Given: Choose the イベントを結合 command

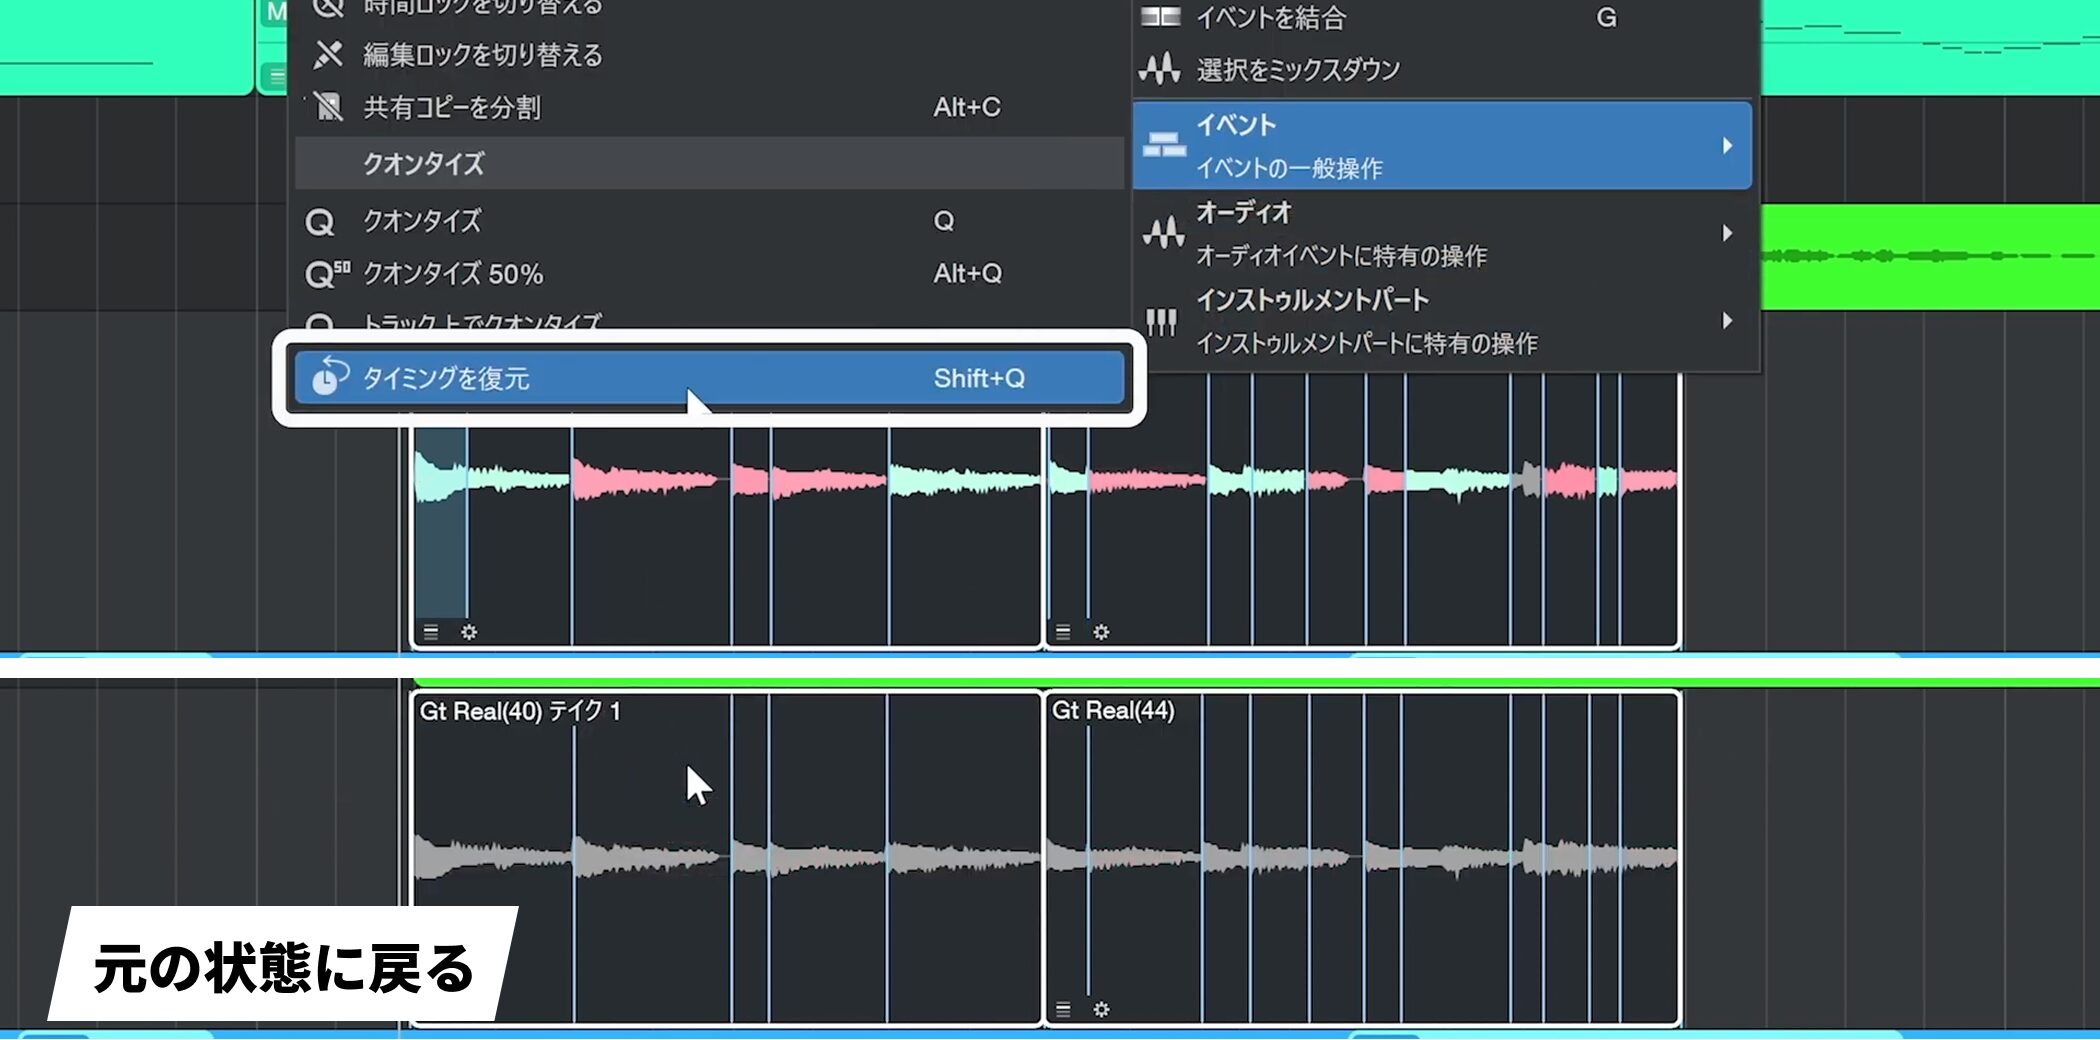Looking at the screenshot, I should tap(1271, 18).
